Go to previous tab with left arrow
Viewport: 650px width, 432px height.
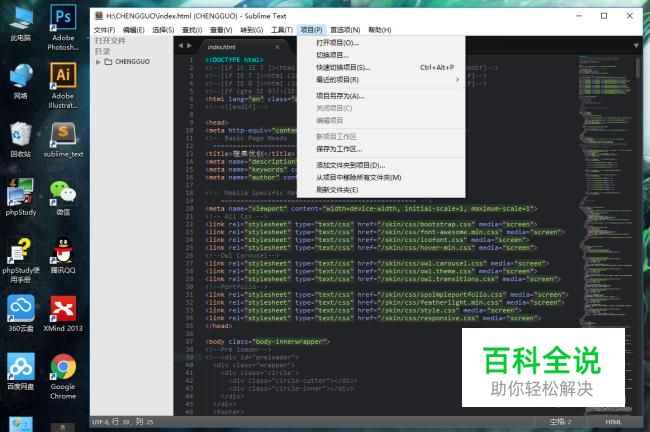(x=180, y=46)
